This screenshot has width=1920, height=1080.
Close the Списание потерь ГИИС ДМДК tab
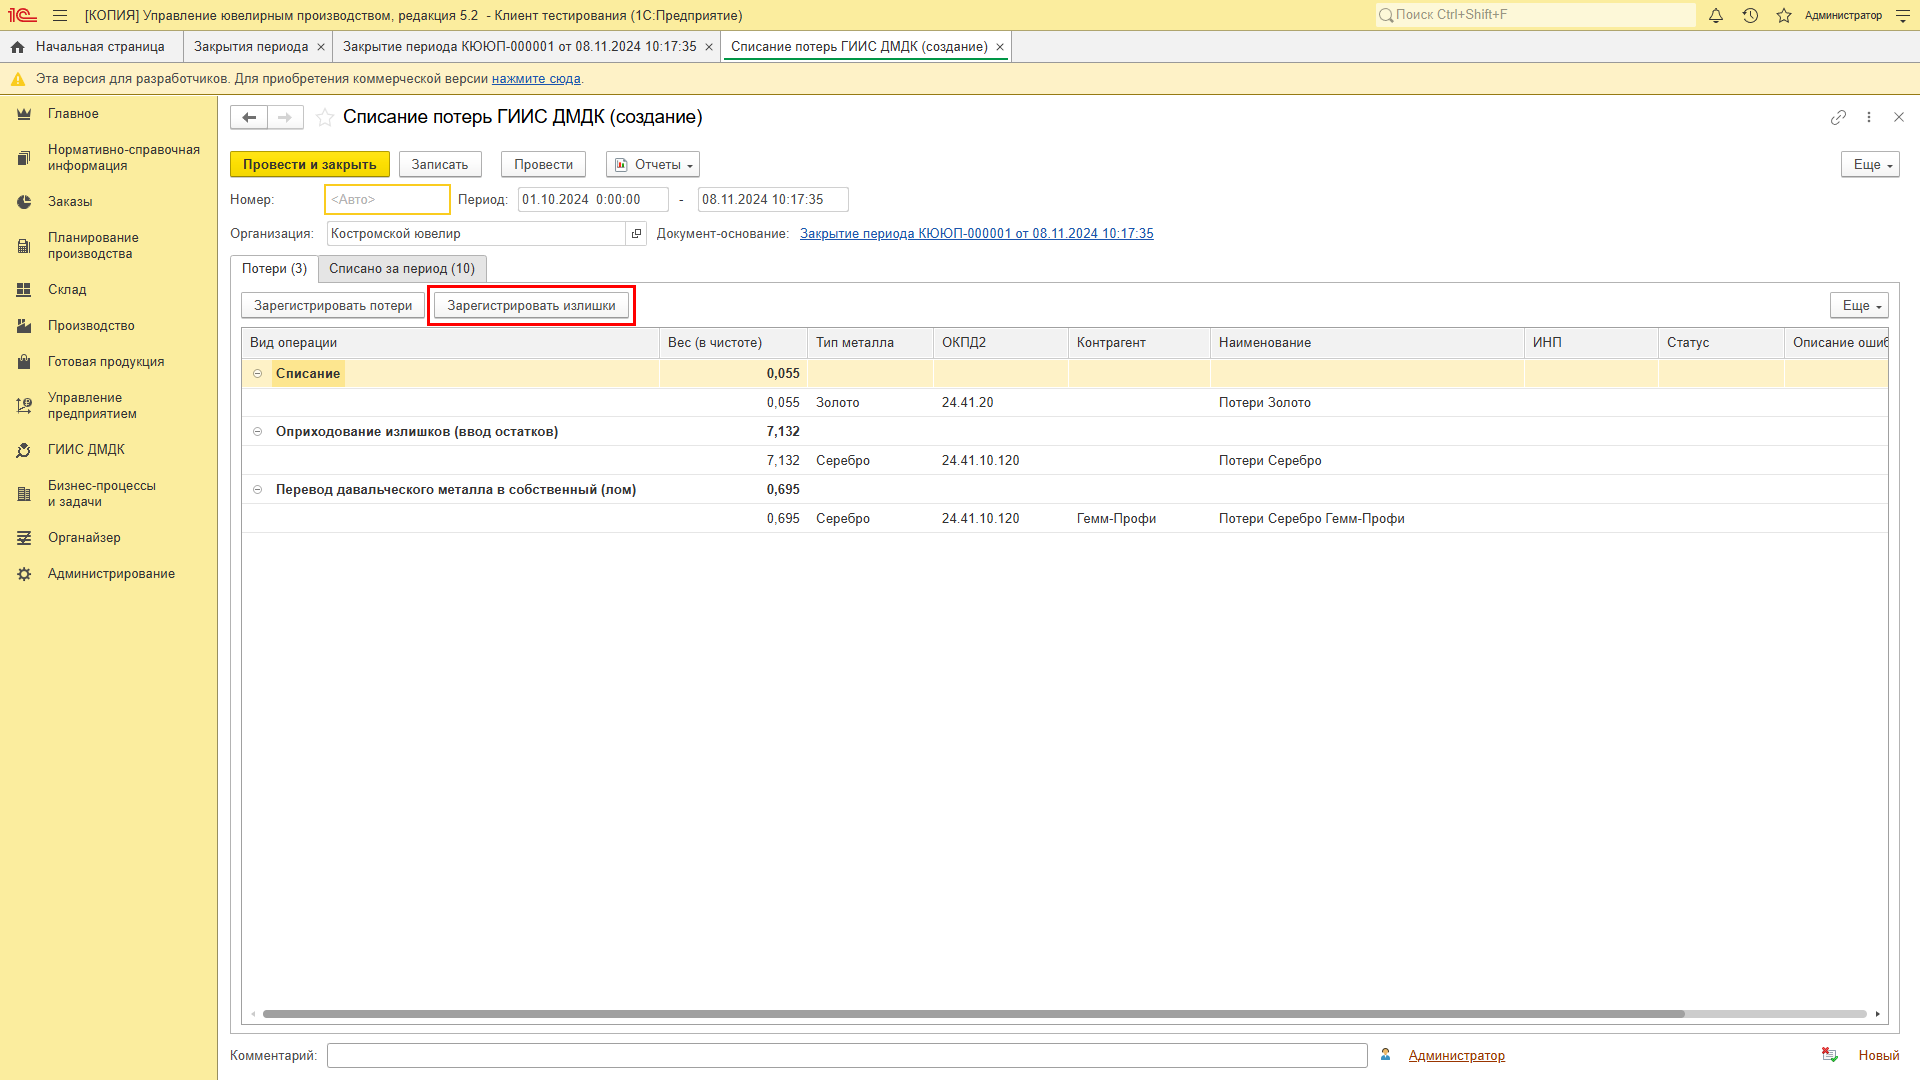[1000, 47]
